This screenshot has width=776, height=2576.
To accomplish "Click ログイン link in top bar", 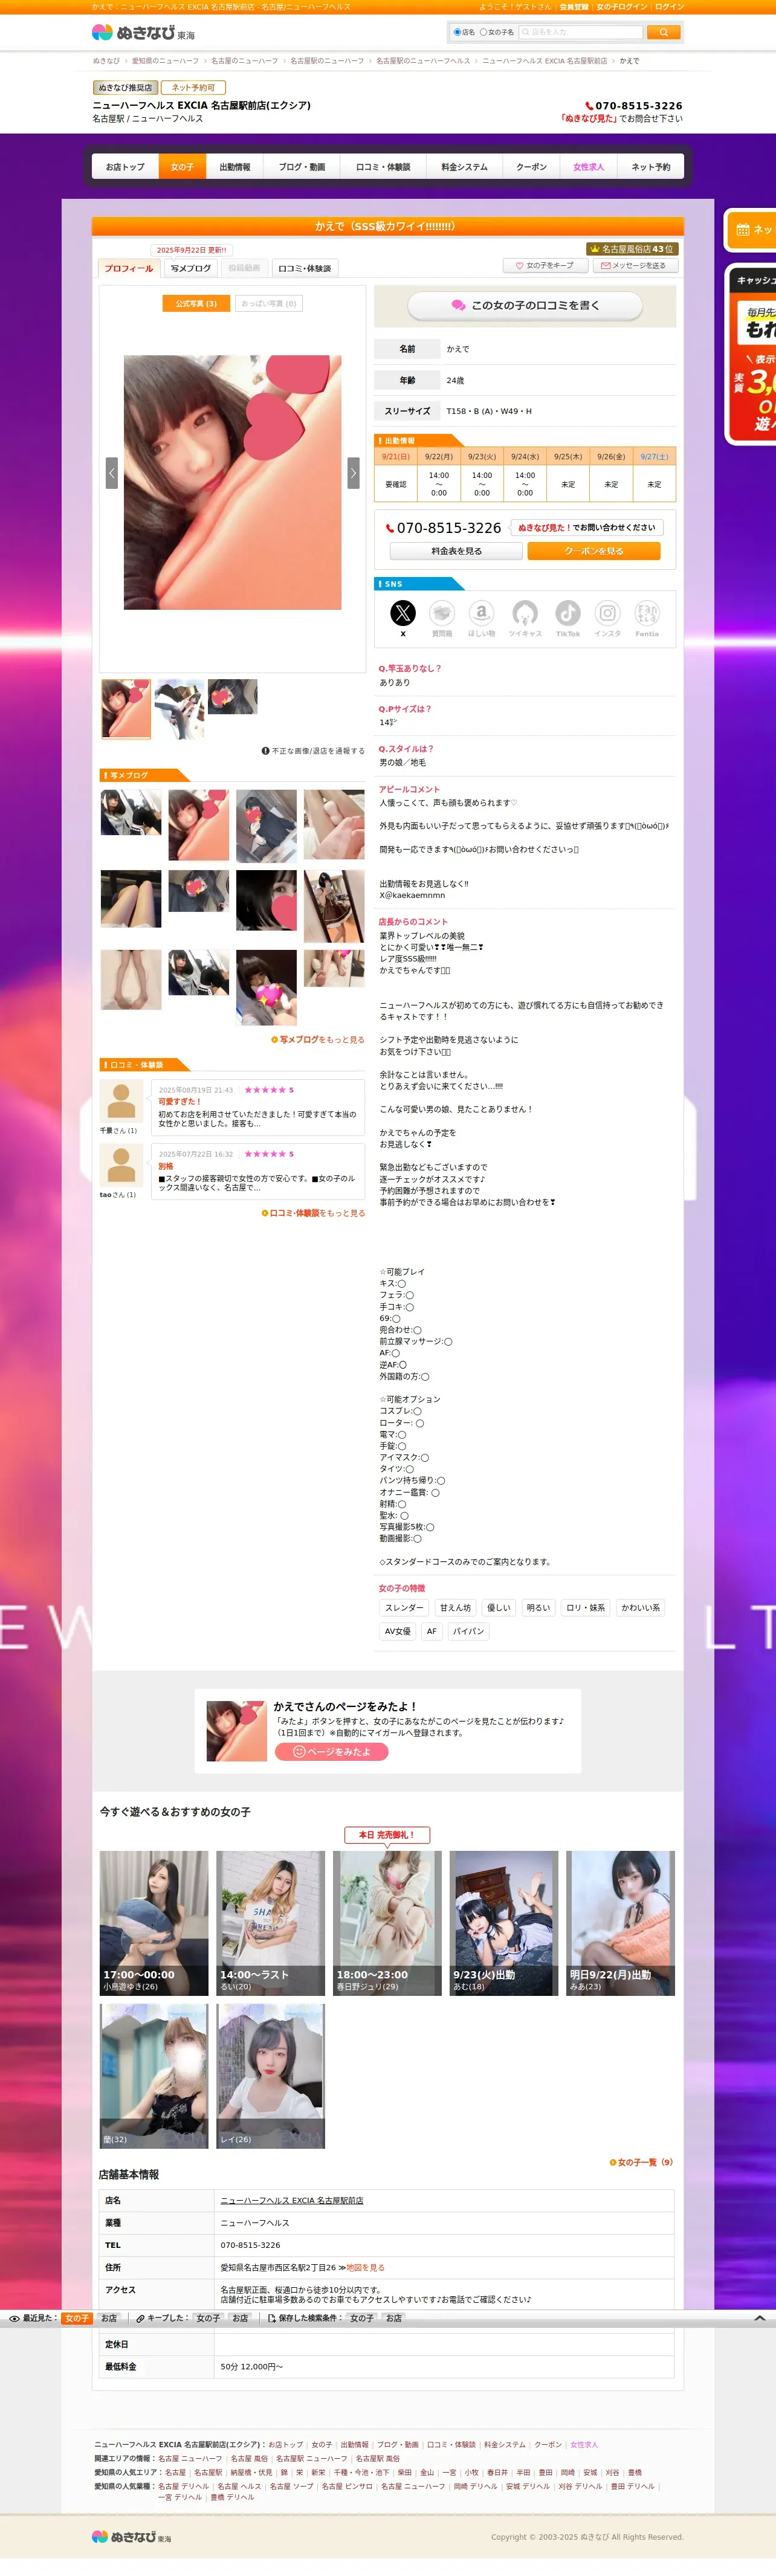I will (x=669, y=7).
